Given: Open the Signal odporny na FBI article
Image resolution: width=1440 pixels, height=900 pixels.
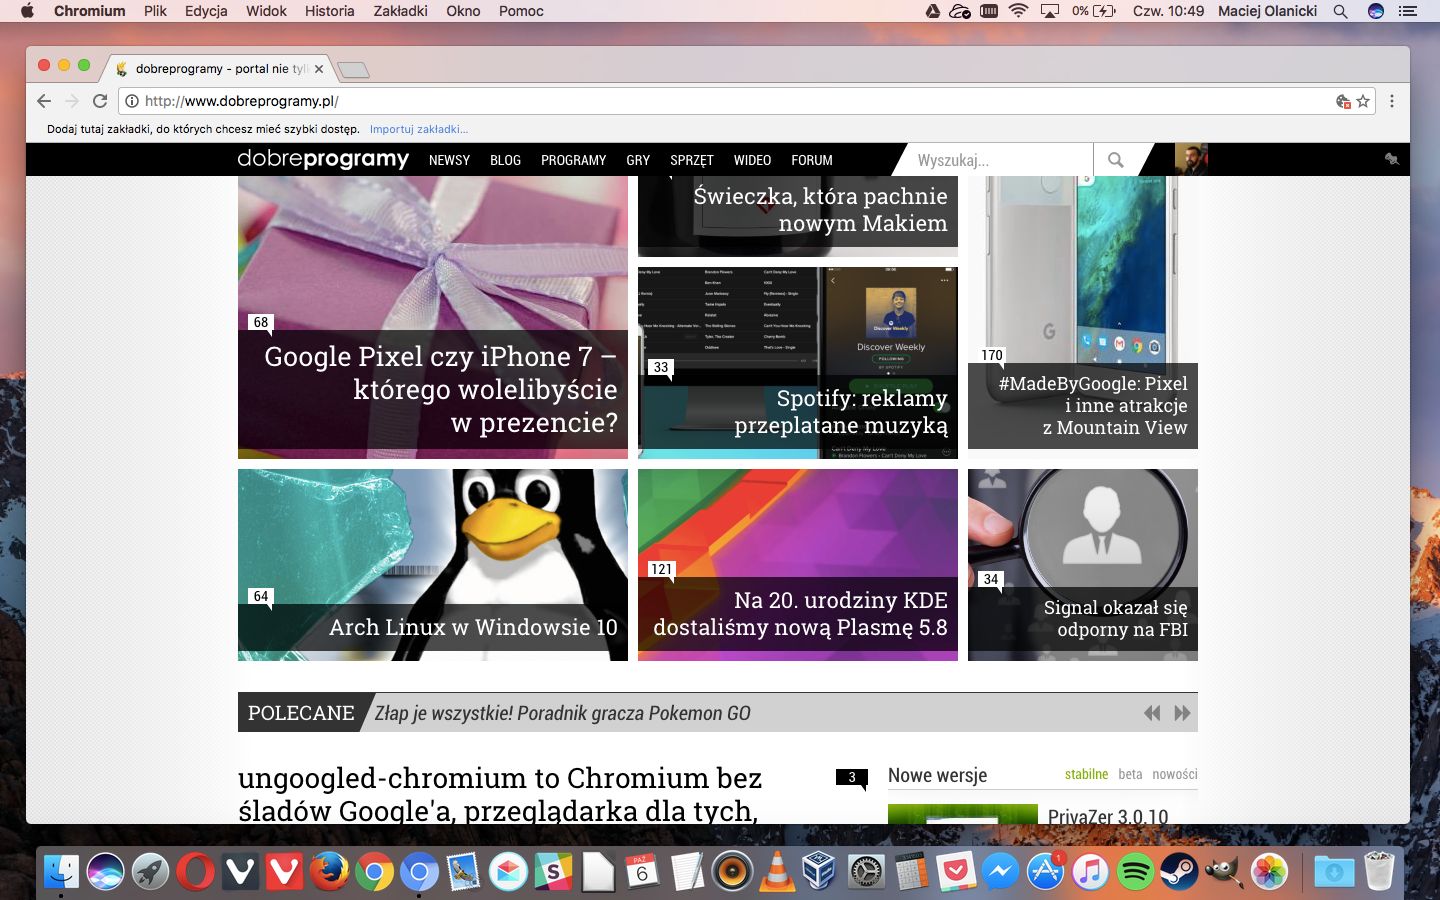Looking at the screenshot, I should (x=1083, y=565).
